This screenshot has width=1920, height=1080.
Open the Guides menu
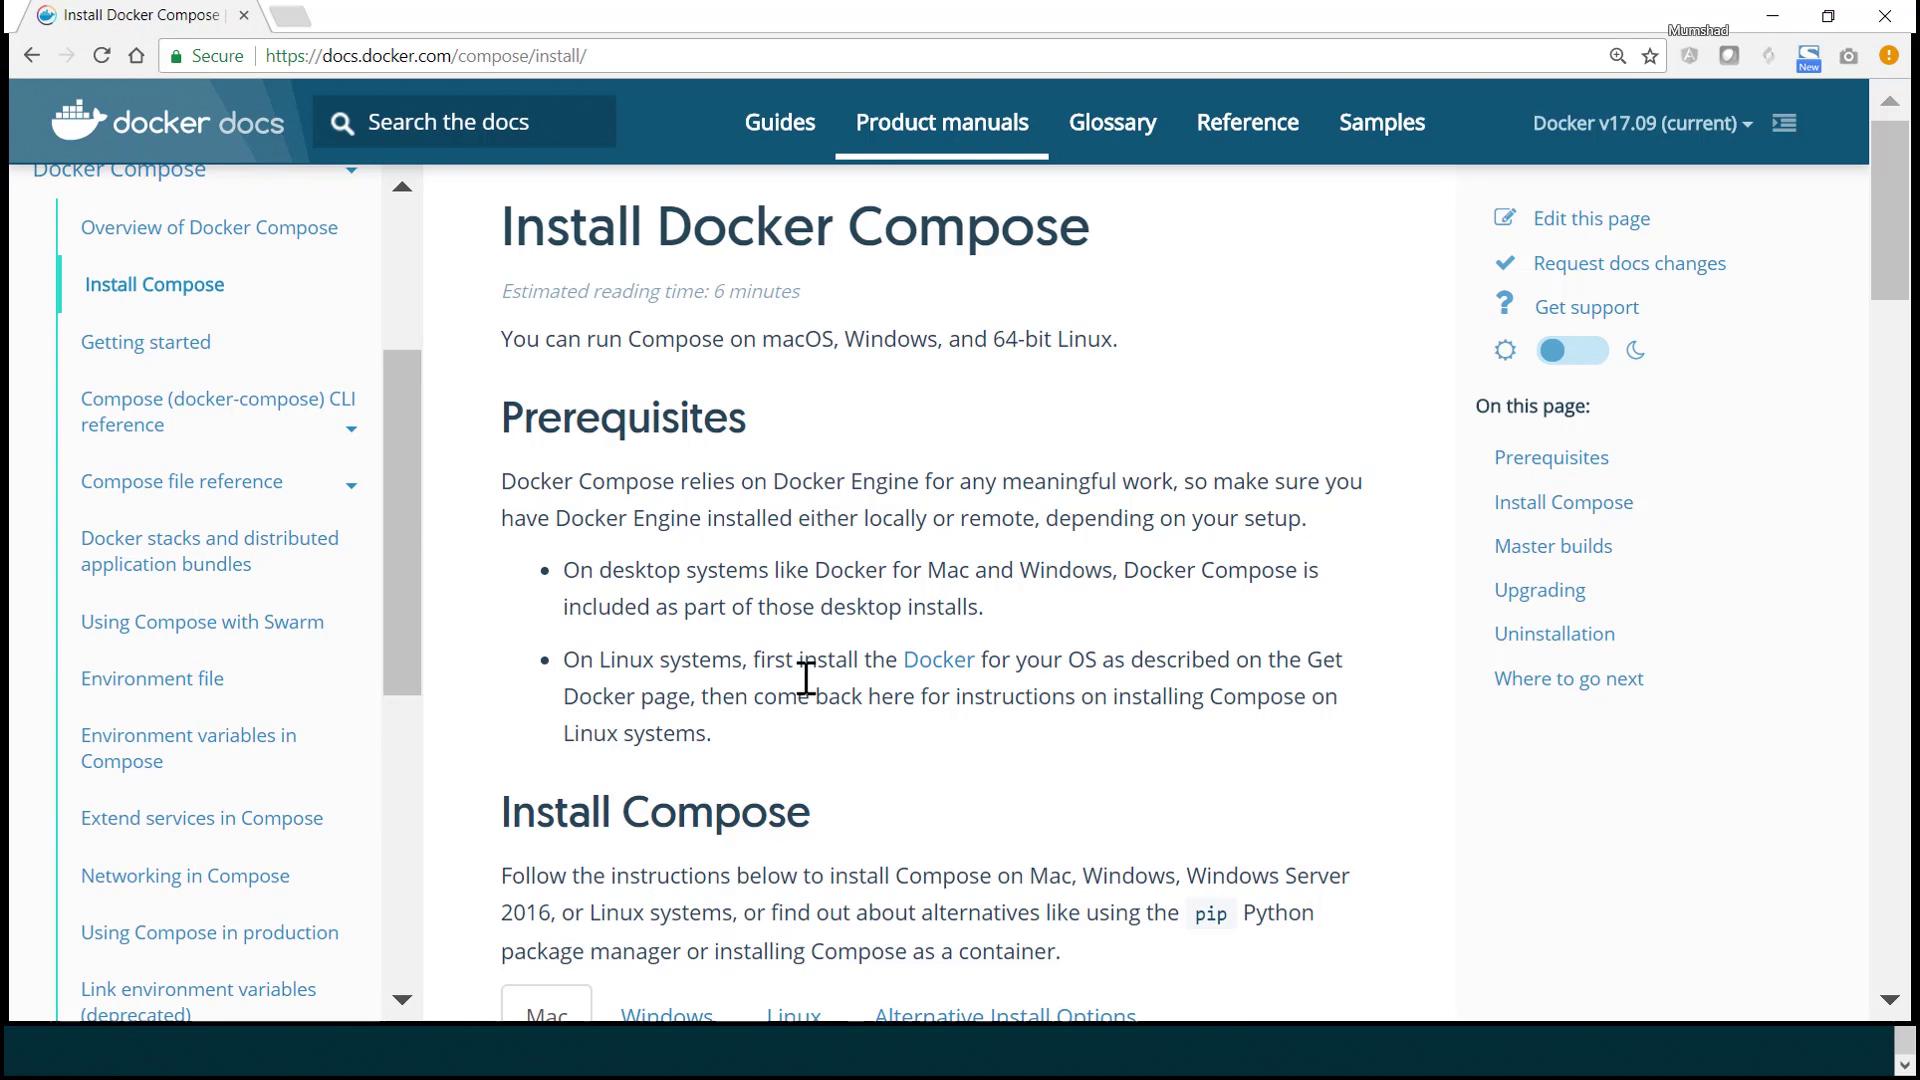tap(779, 122)
